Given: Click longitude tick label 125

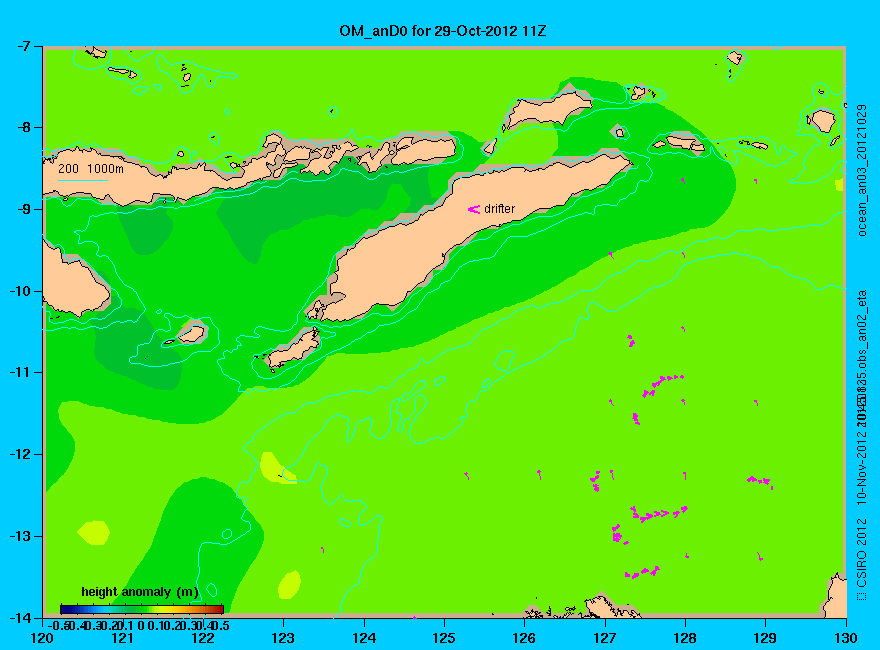Looking at the screenshot, I should [x=444, y=638].
